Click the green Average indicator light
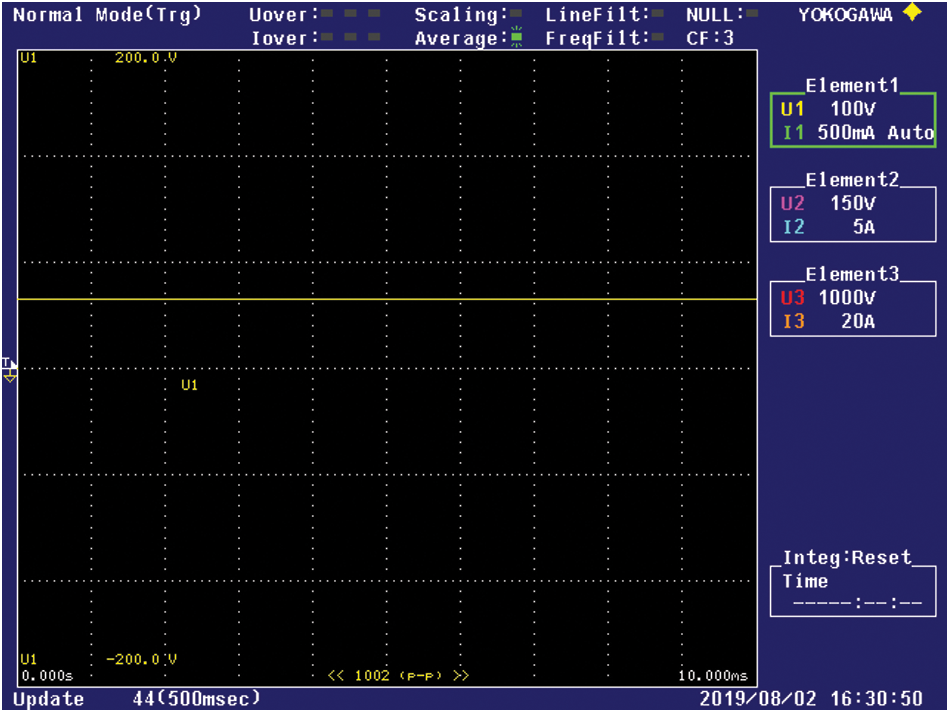The height and width of the screenshot is (713, 950). pyautogui.click(x=517, y=39)
